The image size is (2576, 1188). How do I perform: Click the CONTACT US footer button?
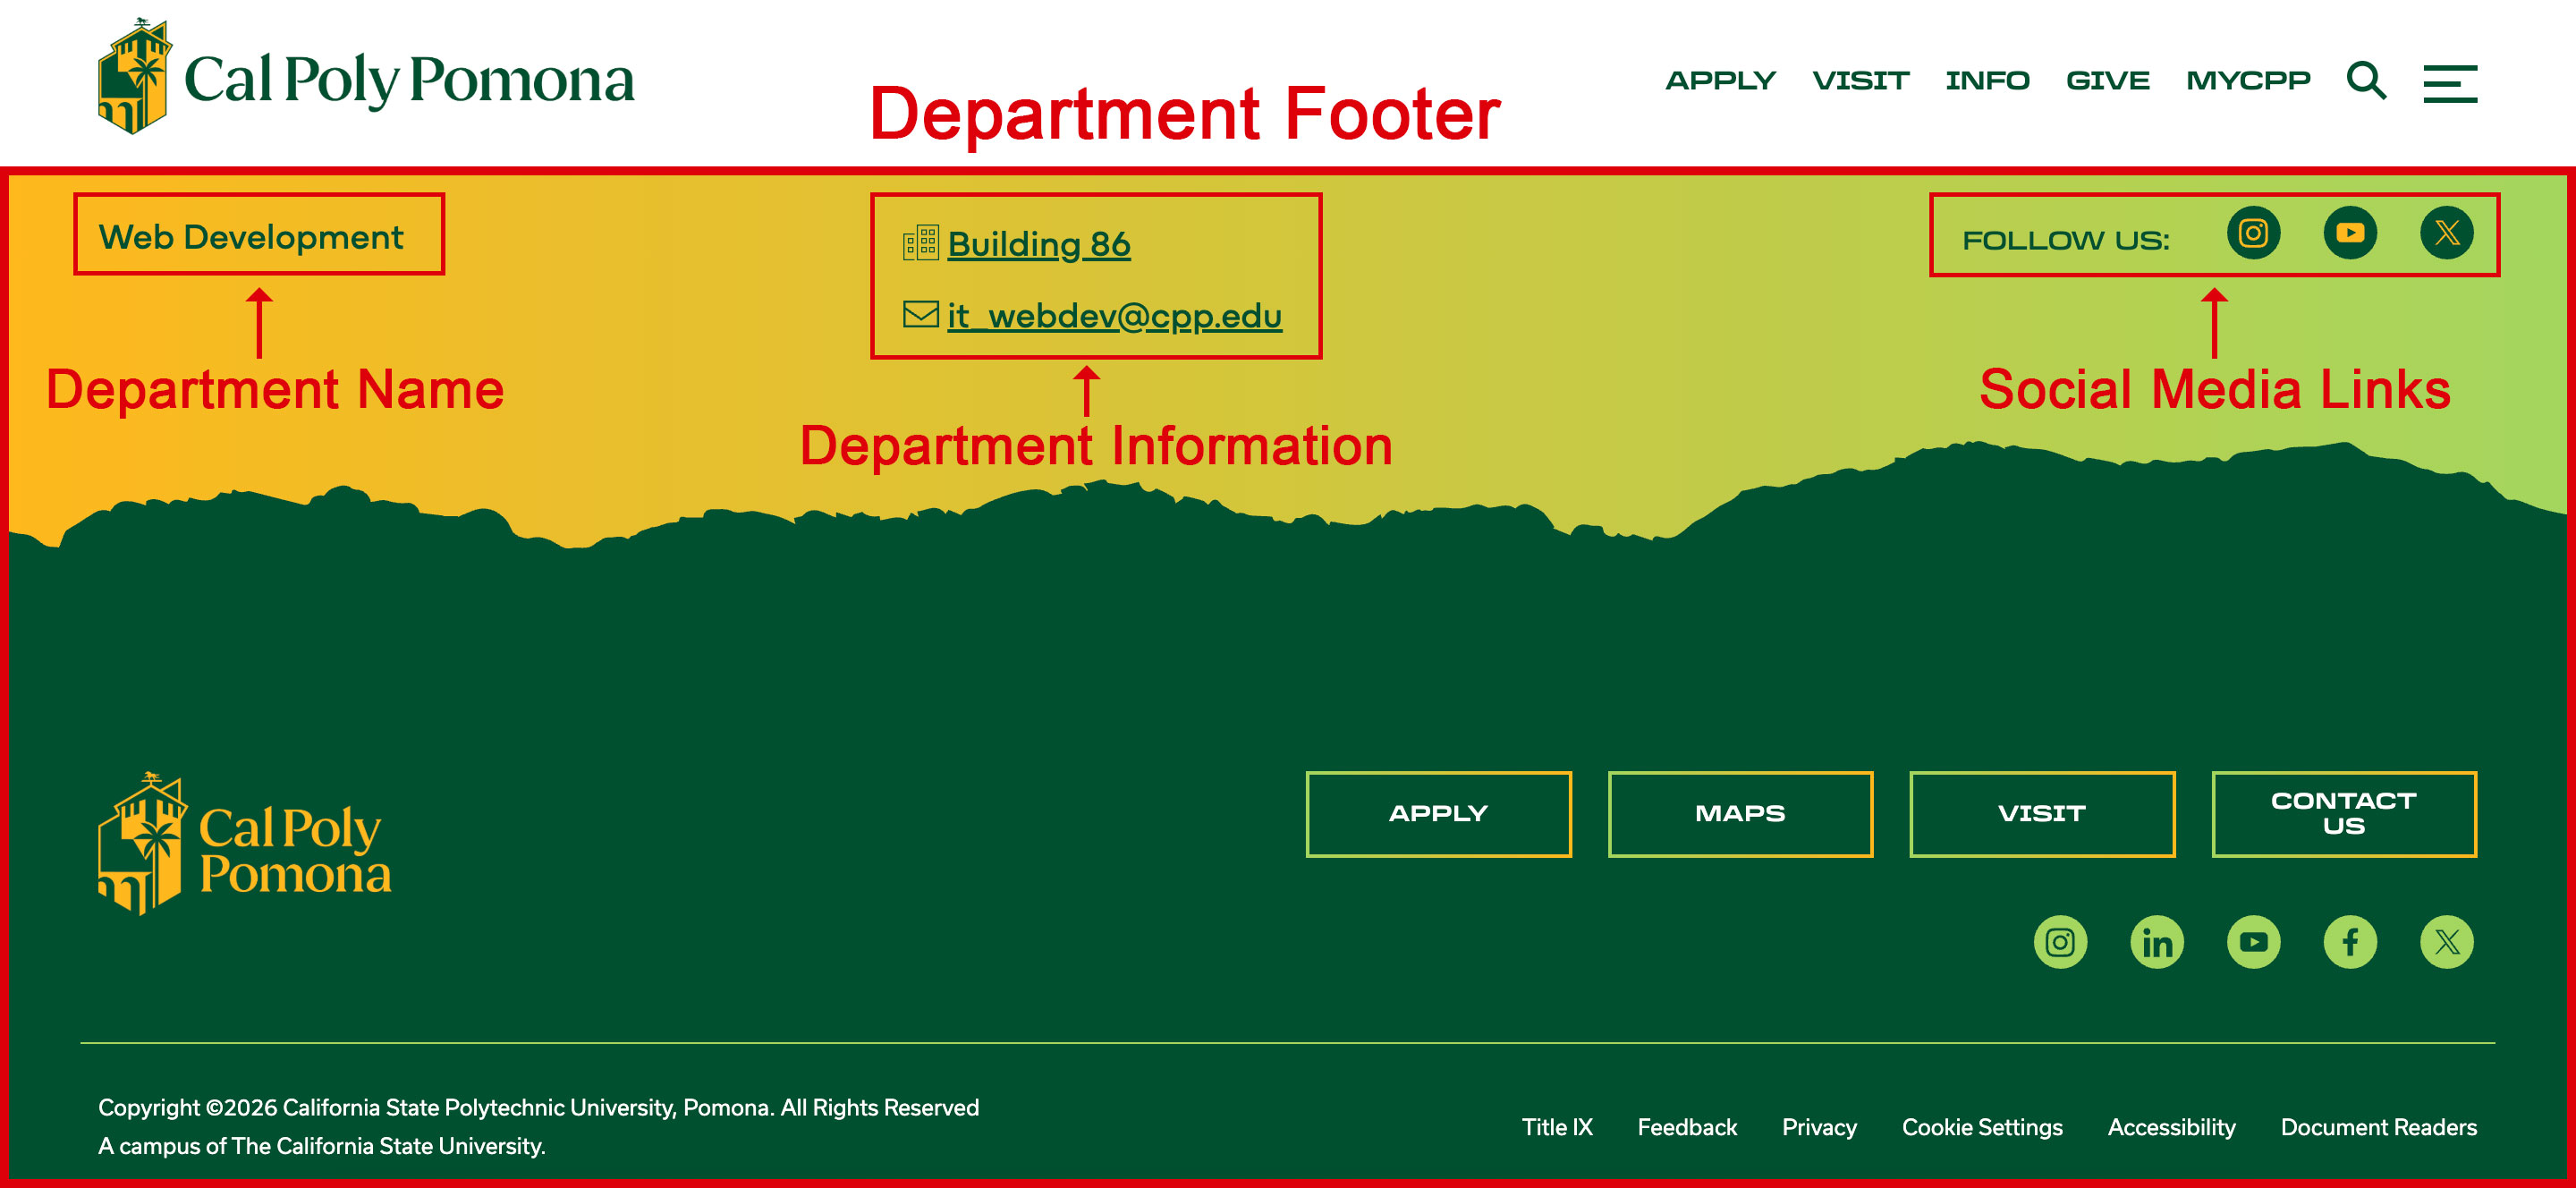[2344, 814]
